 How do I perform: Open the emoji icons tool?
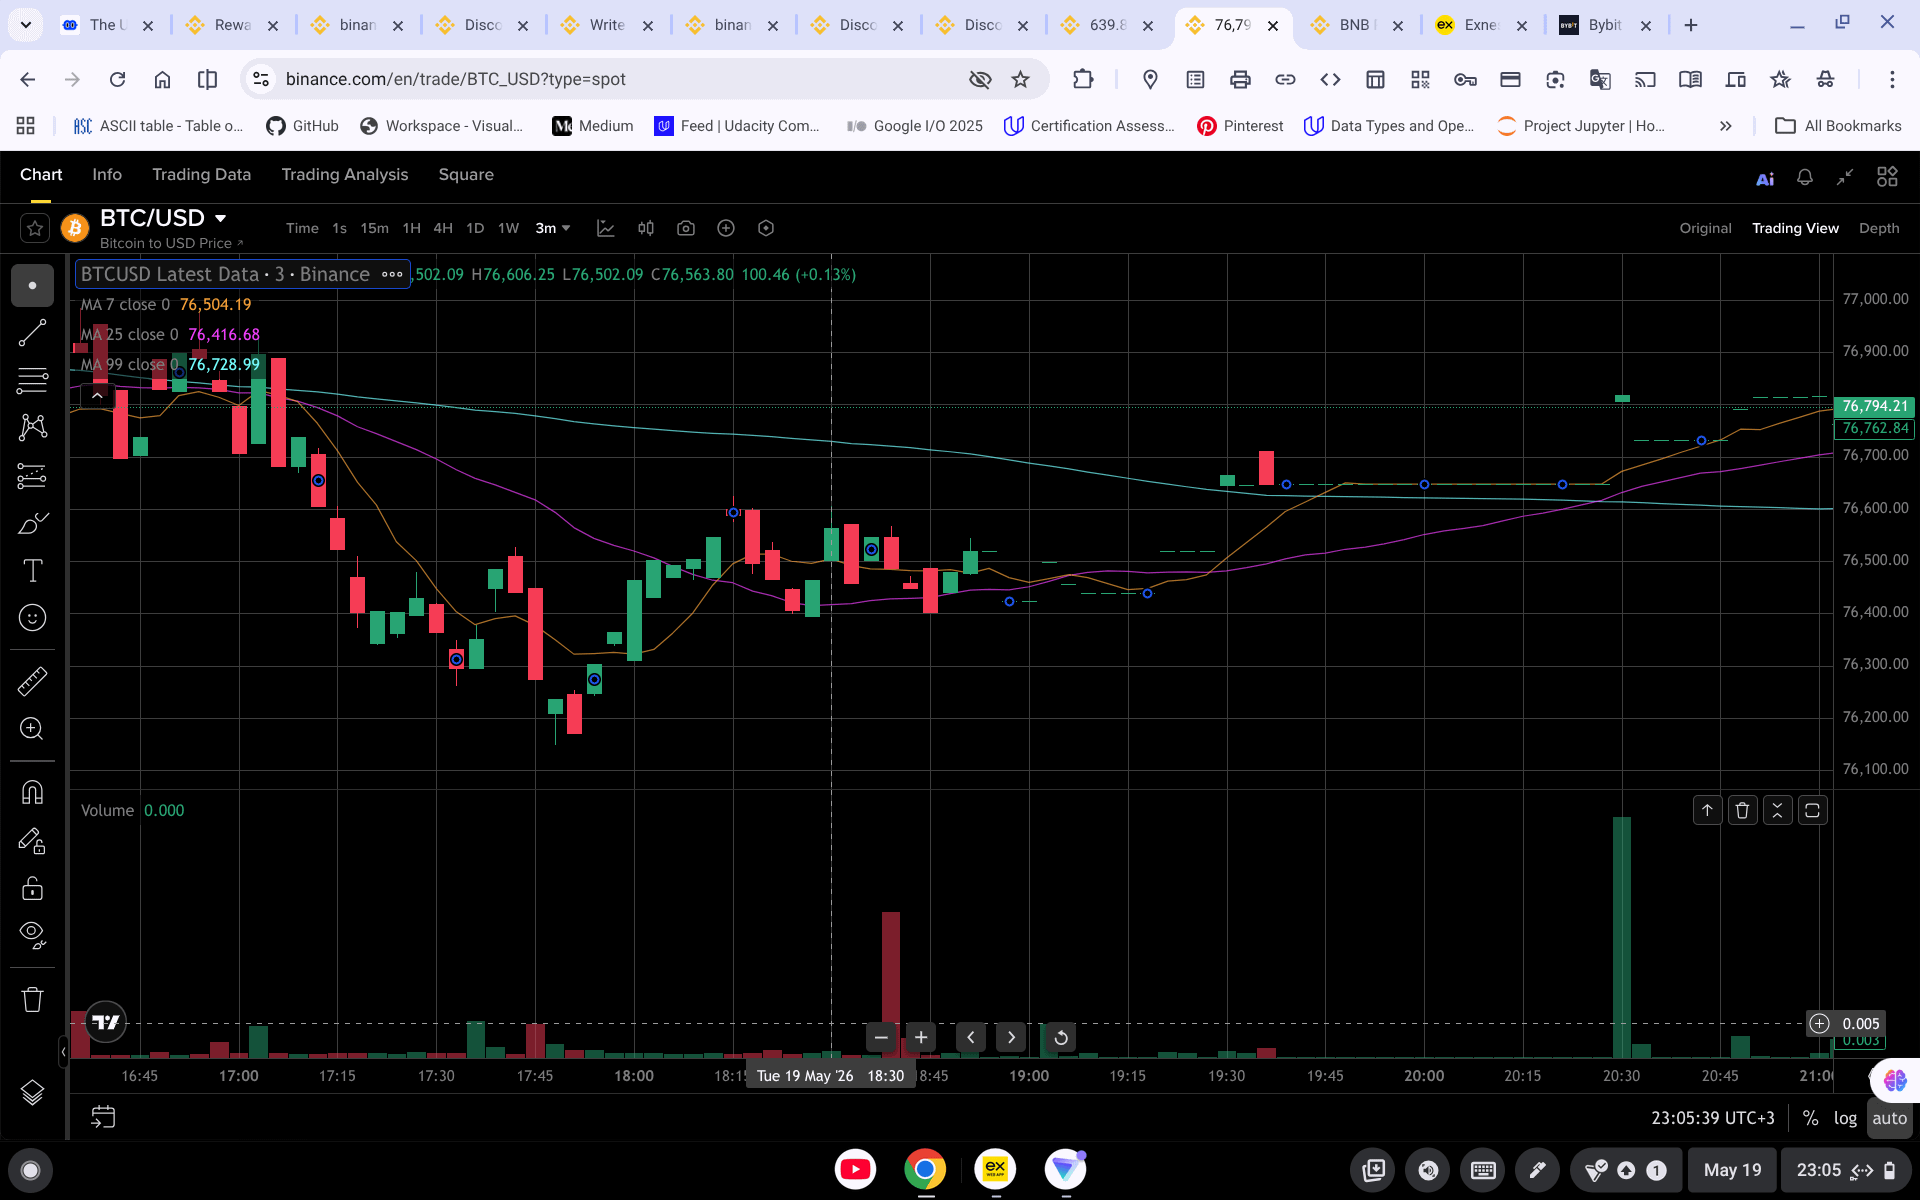coord(32,618)
